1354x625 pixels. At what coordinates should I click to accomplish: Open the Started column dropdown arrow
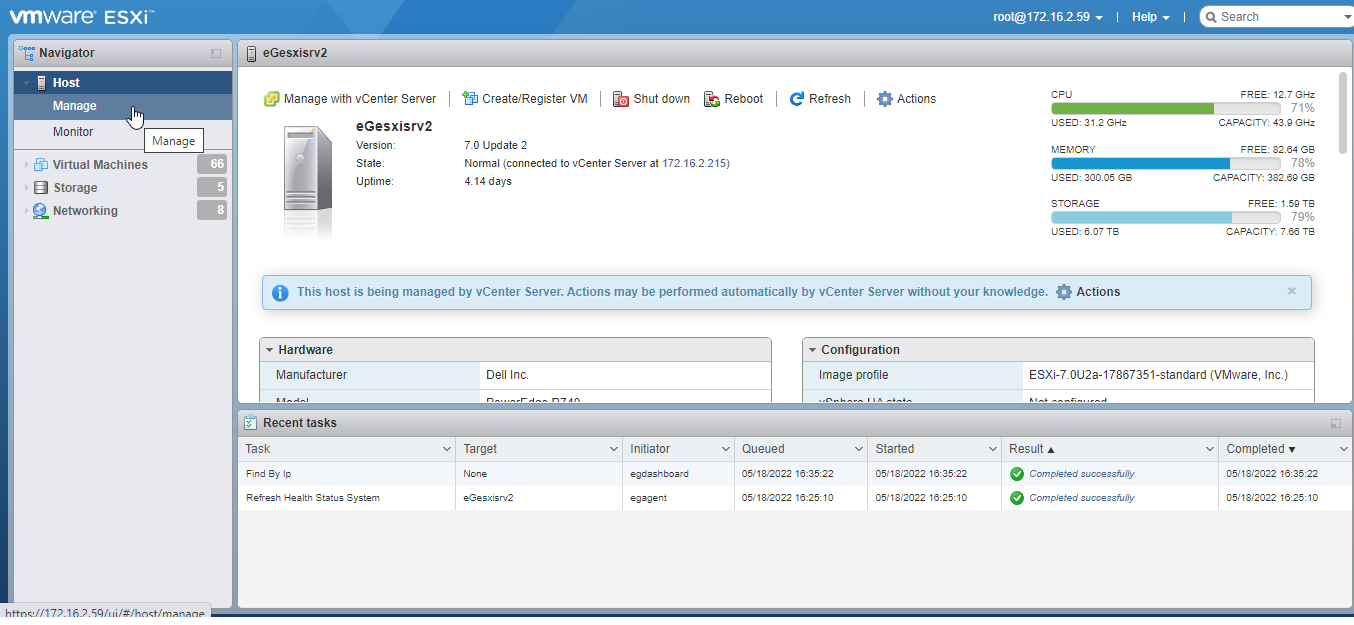992,449
